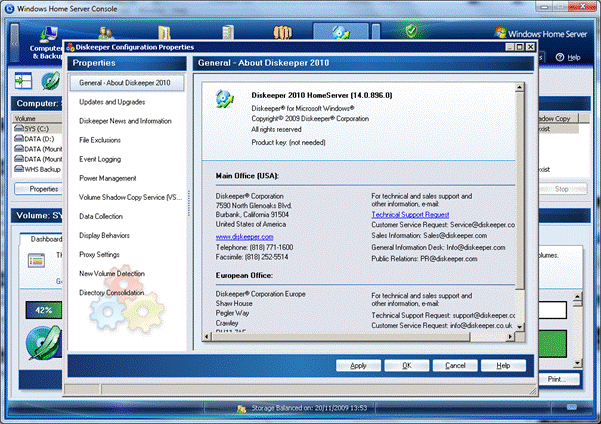The image size is (601, 424).
Task: Click the green shield Network status icon
Action: pos(411,31)
